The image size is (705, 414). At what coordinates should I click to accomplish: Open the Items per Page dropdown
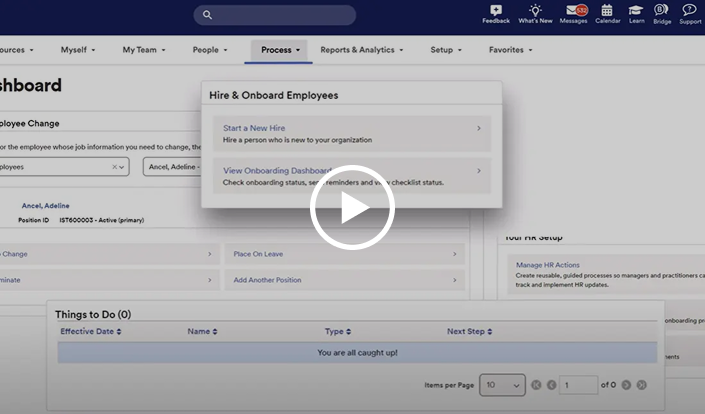click(x=502, y=385)
